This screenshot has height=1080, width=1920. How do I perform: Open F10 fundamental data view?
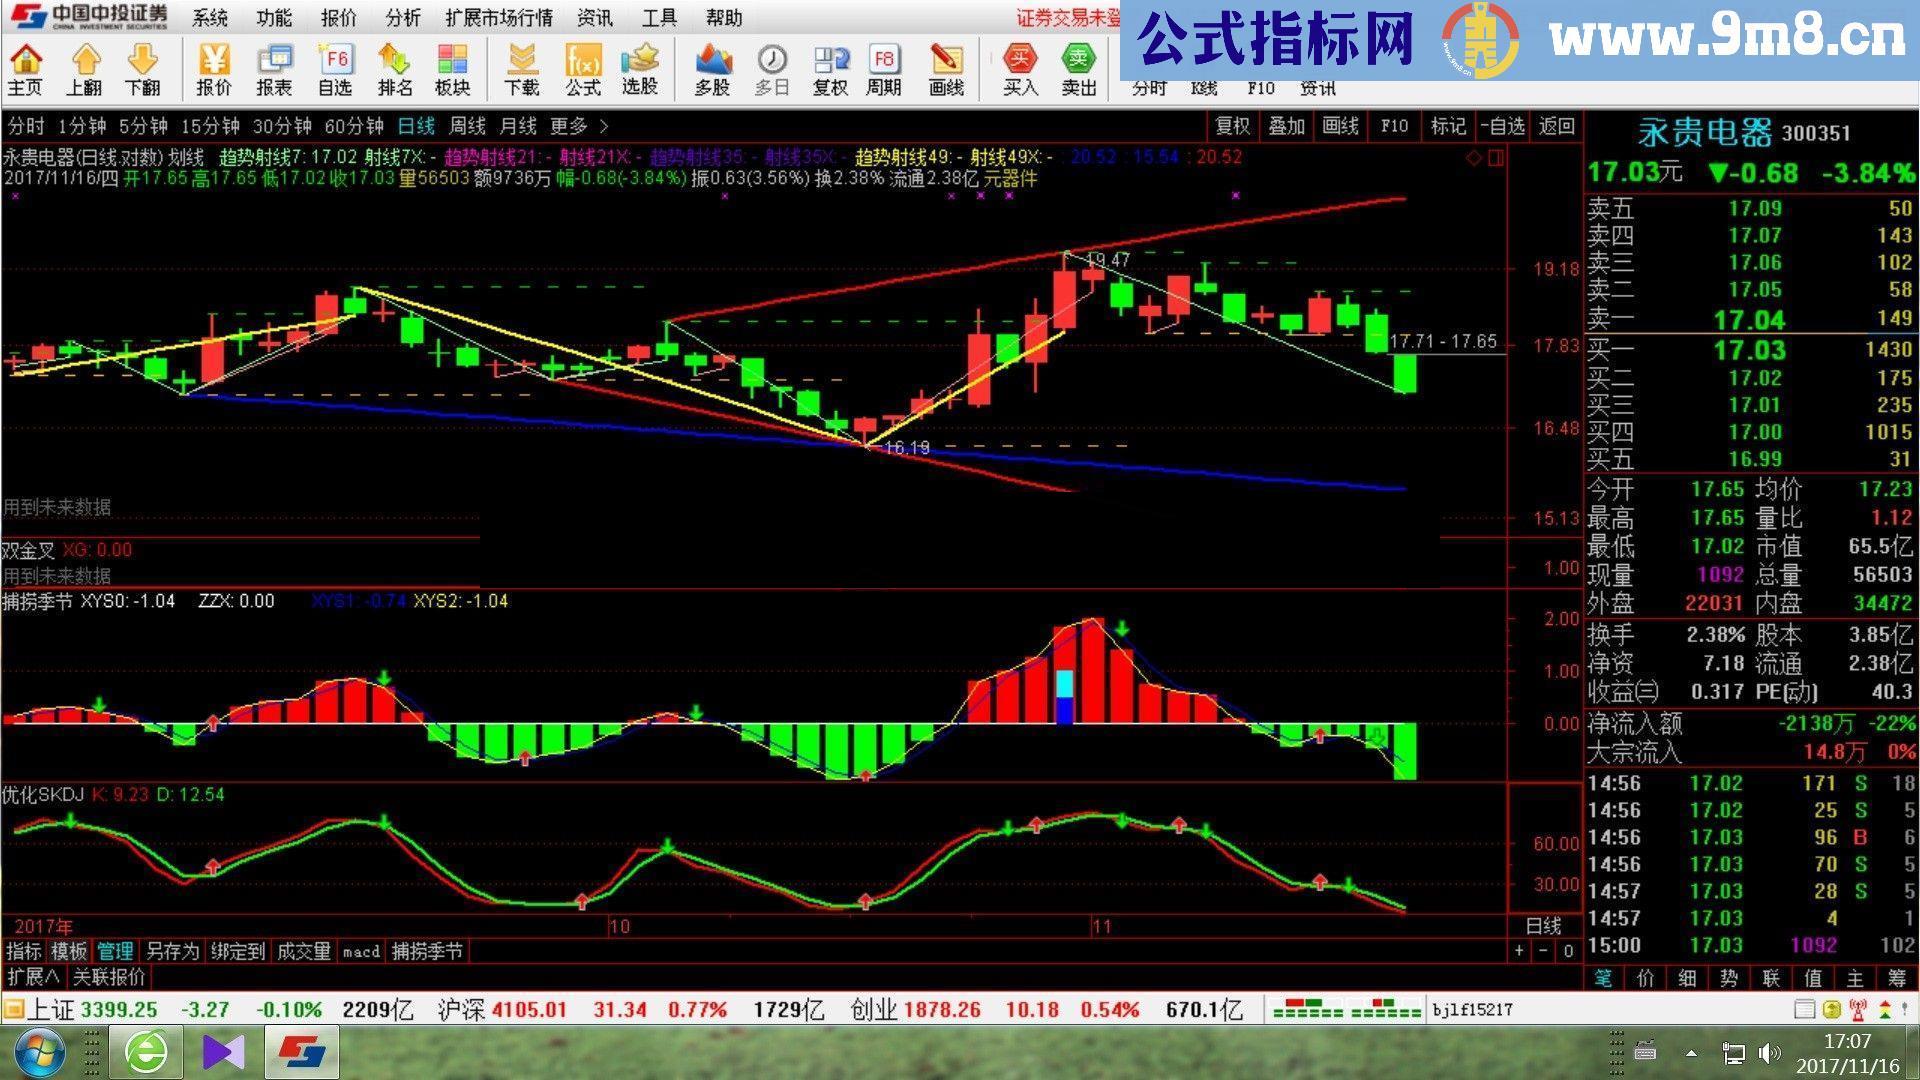coord(1394,127)
